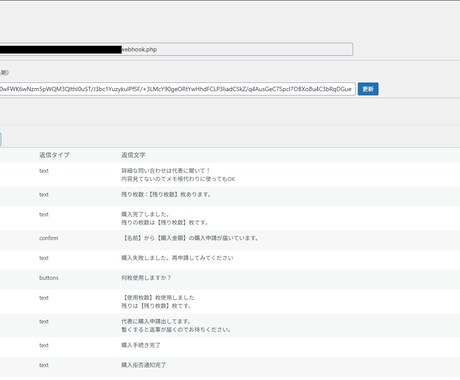Screen dimensions: 460x380
Task: Click the 購入申請が届いています confirm message
Action: coord(190,238)
